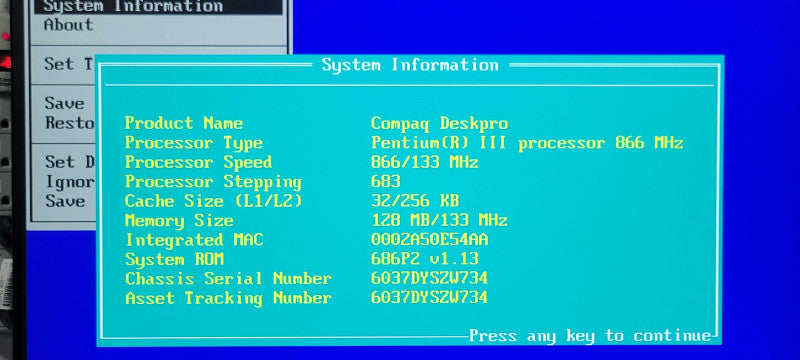This screenshot has height=360, width=800.
Task: Click the System ROM label
Action: [x=174, y=260]
